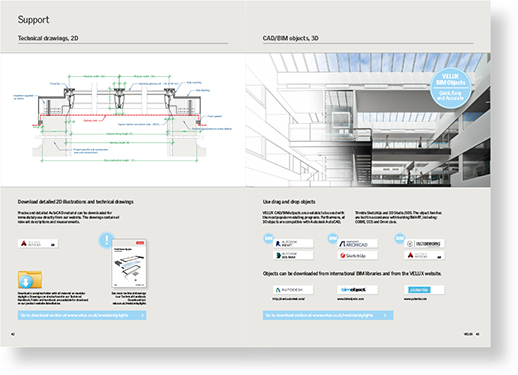Click the Technical handbook cover thumbnail

(129, 263)
